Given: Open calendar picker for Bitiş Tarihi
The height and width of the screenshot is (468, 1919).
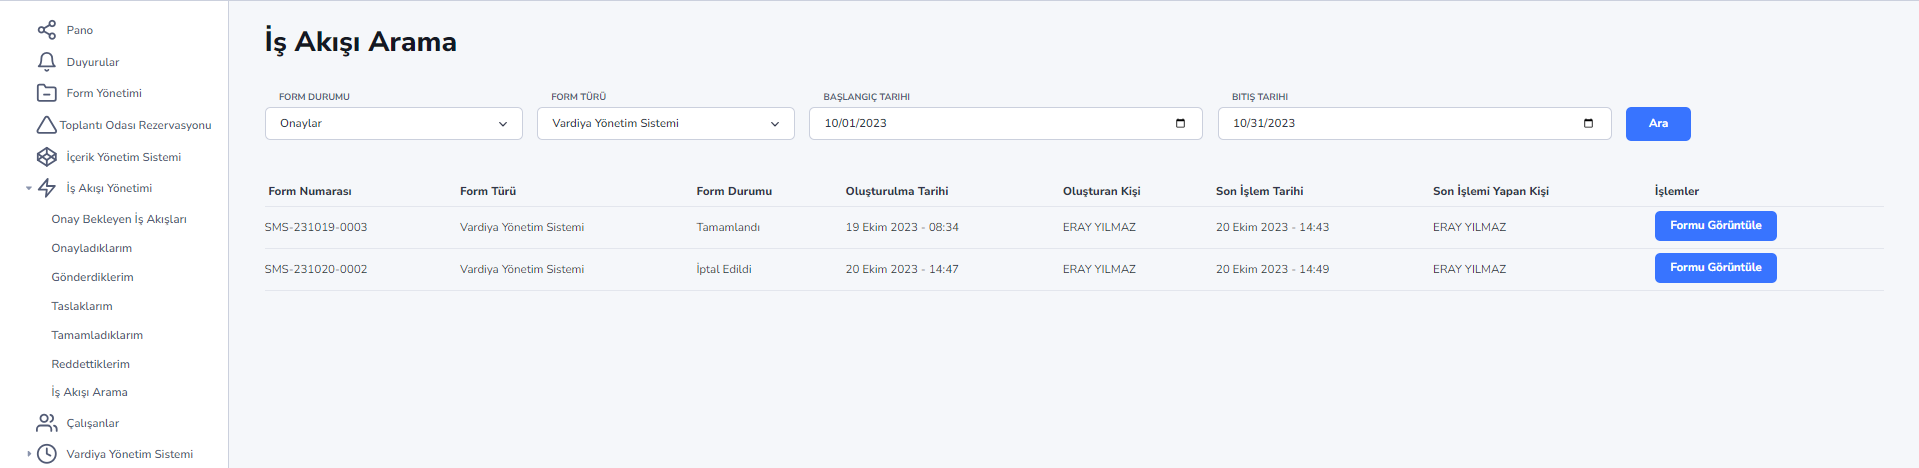Looking at the screenshot, I should coord(1588,124).
